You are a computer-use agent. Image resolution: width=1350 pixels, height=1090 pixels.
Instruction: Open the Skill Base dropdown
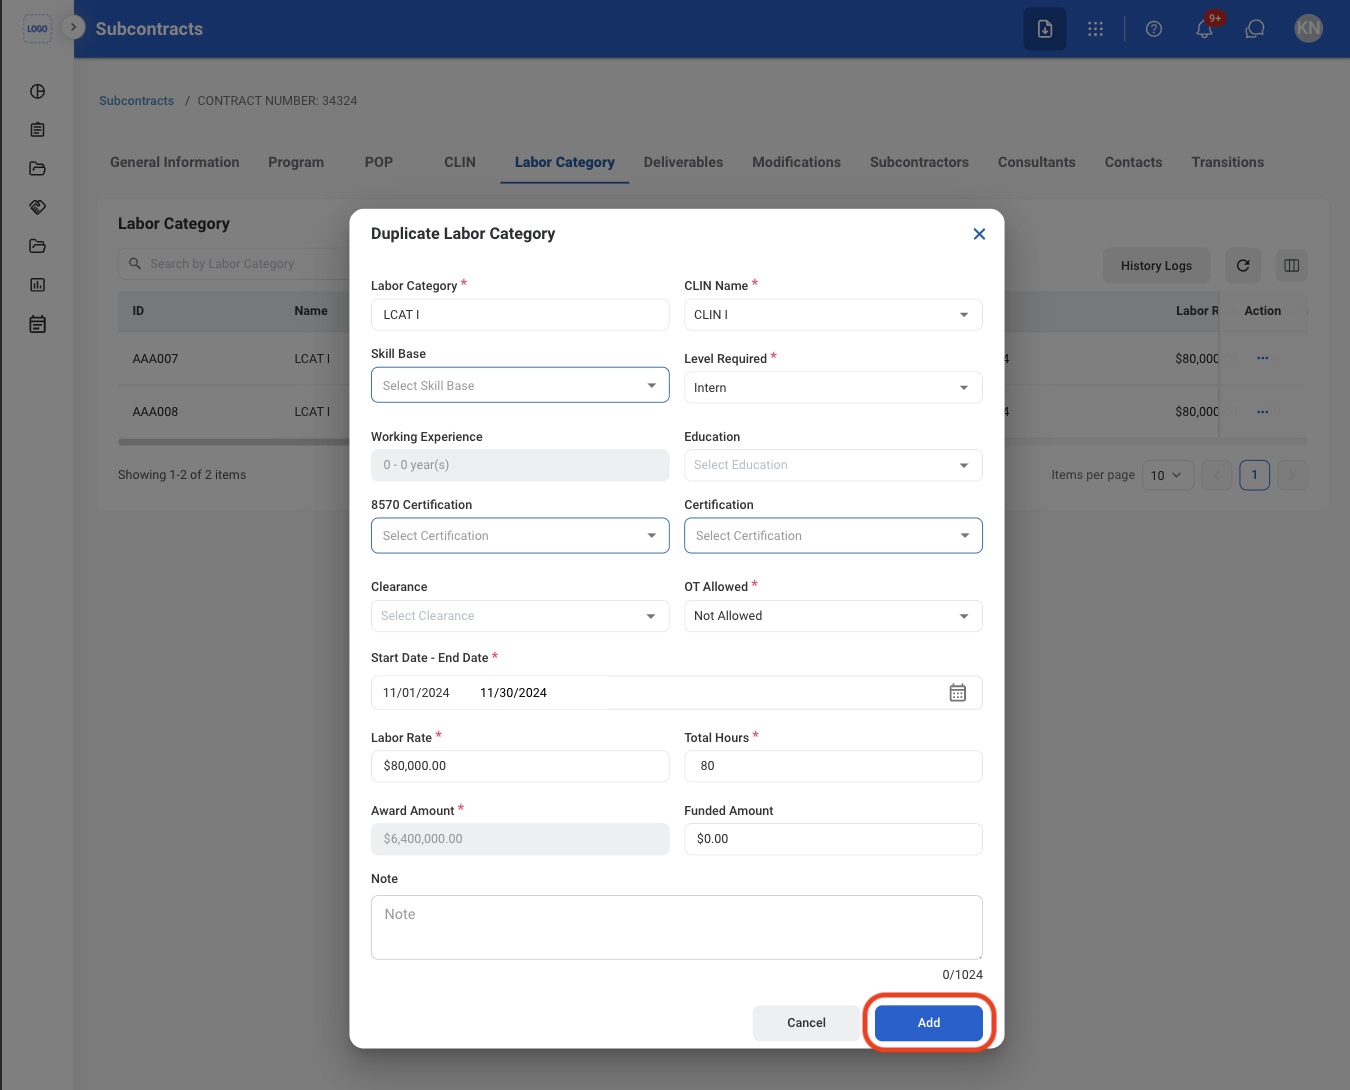[x=520, y=386]
